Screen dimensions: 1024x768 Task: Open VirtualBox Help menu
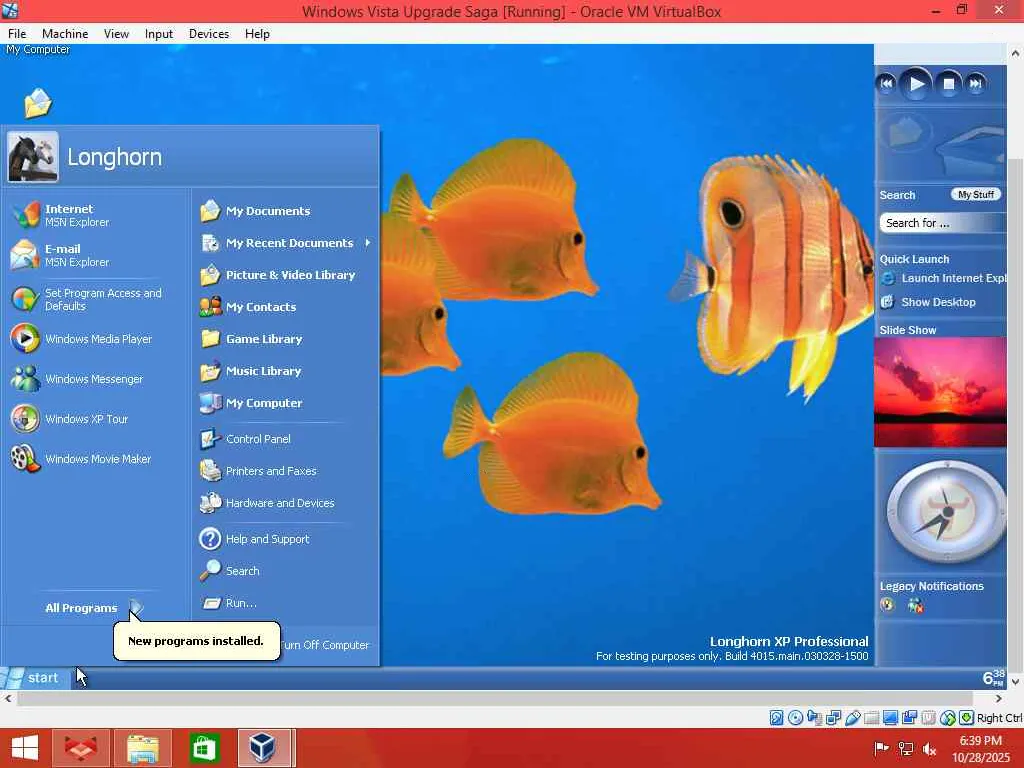click(257, 33)
